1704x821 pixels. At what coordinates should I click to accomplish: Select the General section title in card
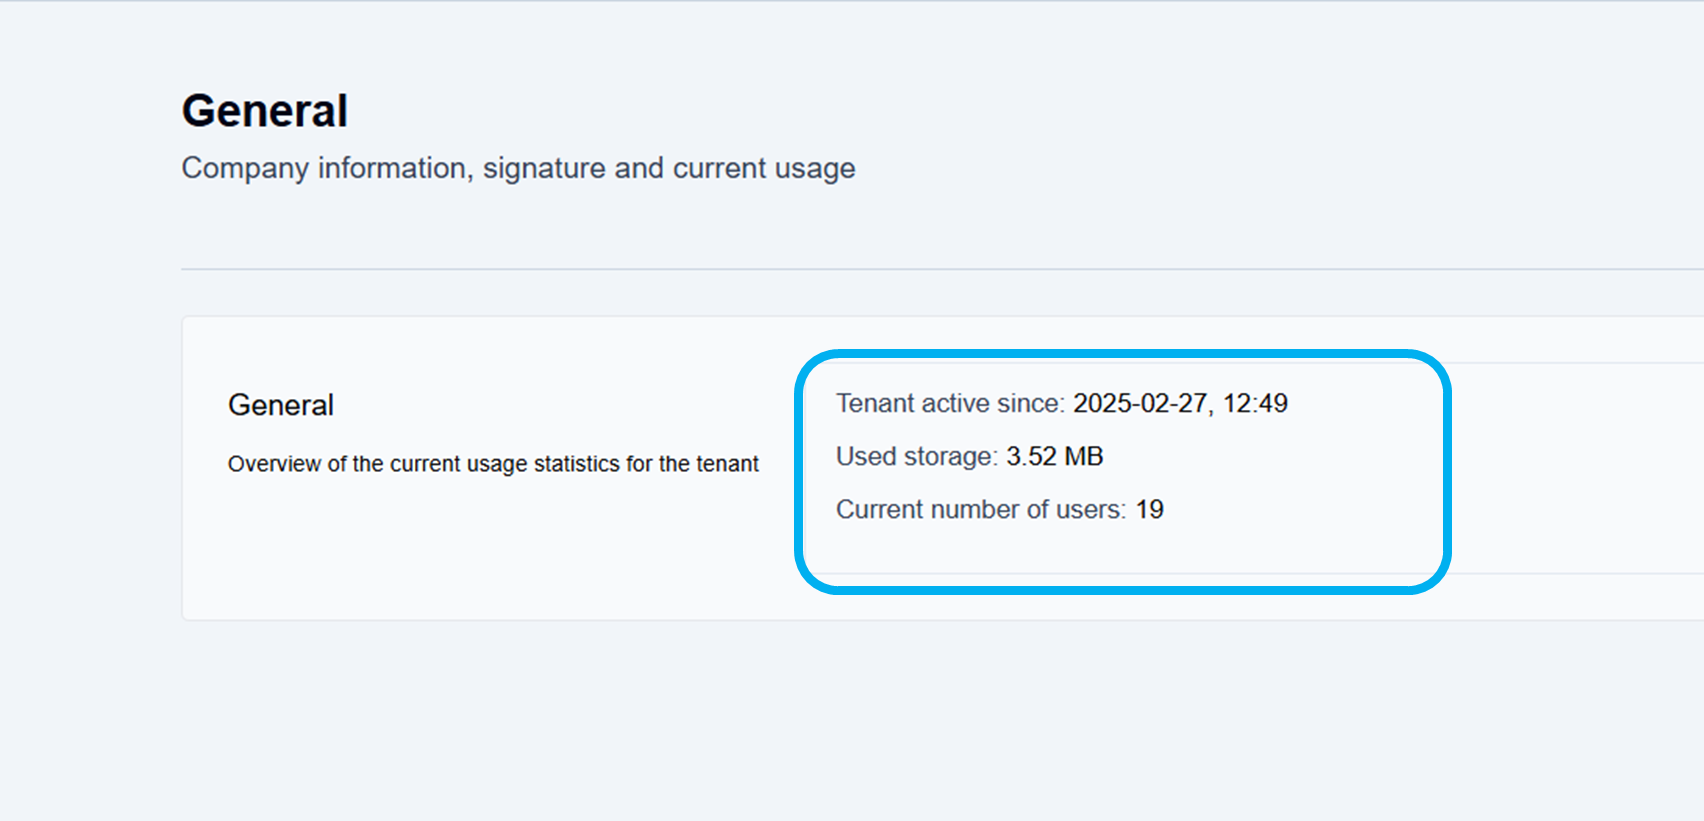pos(281,405)
